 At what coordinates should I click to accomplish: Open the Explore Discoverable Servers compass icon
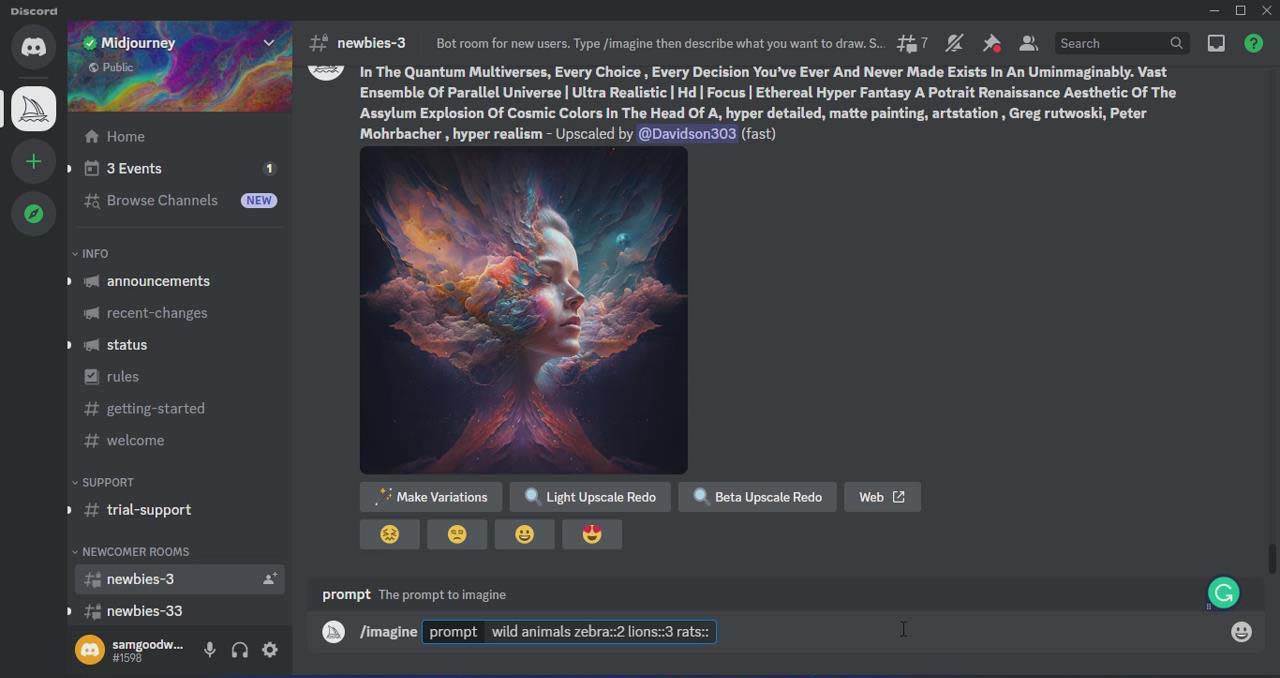click(x=33, y=213)
